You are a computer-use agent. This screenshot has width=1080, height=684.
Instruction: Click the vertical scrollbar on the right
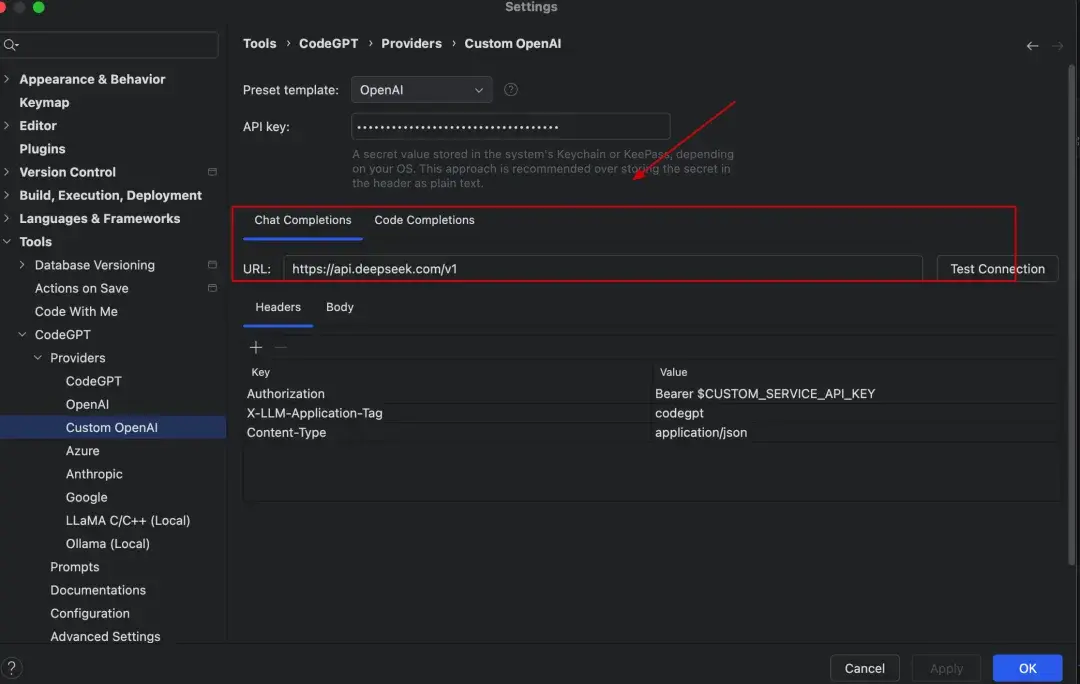(x=1071, y=315)
